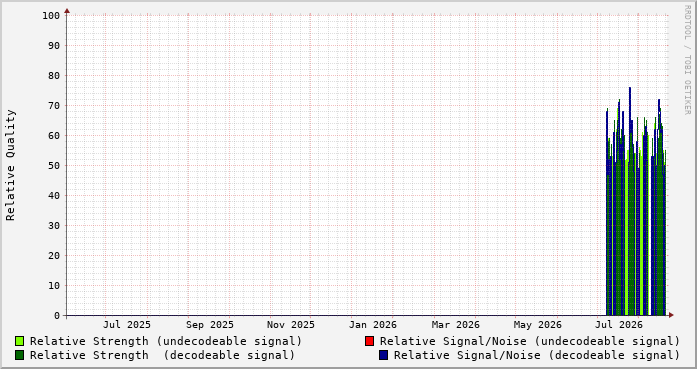Click the blue decodeable Signal/Noise swatch

tap(383, 355)
